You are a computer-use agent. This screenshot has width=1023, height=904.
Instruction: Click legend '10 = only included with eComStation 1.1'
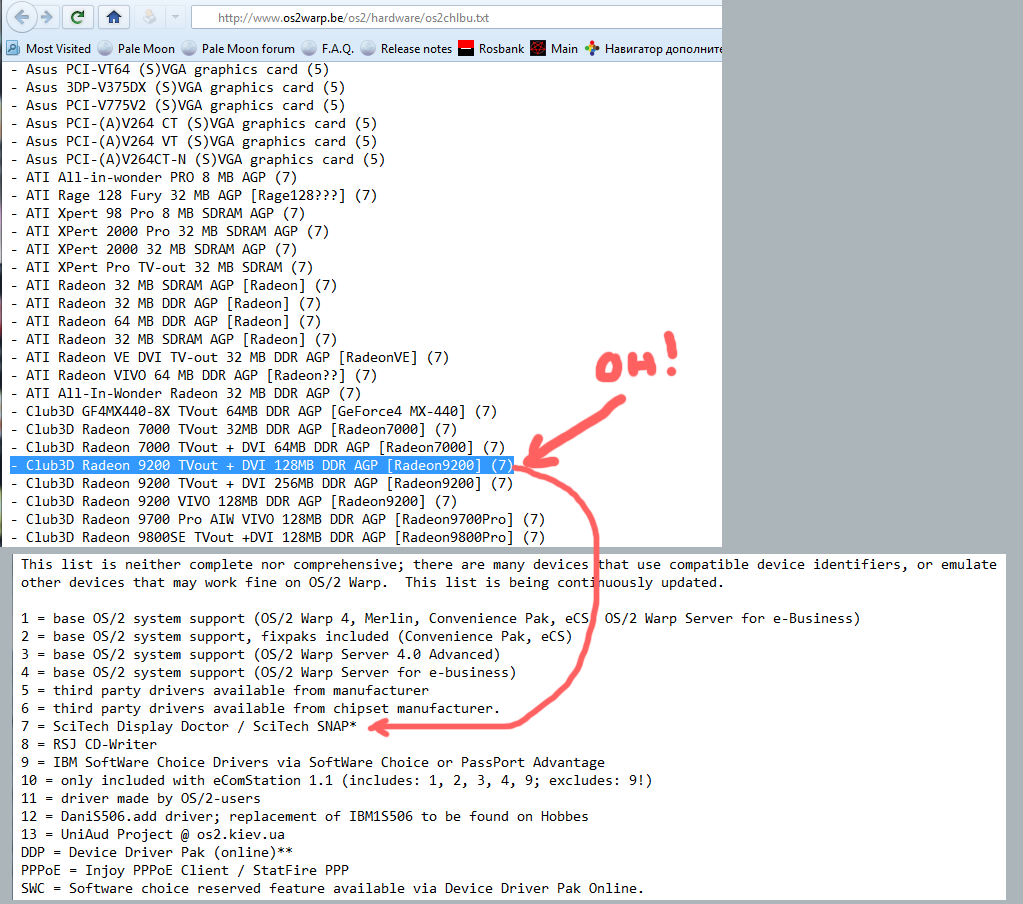337,781
